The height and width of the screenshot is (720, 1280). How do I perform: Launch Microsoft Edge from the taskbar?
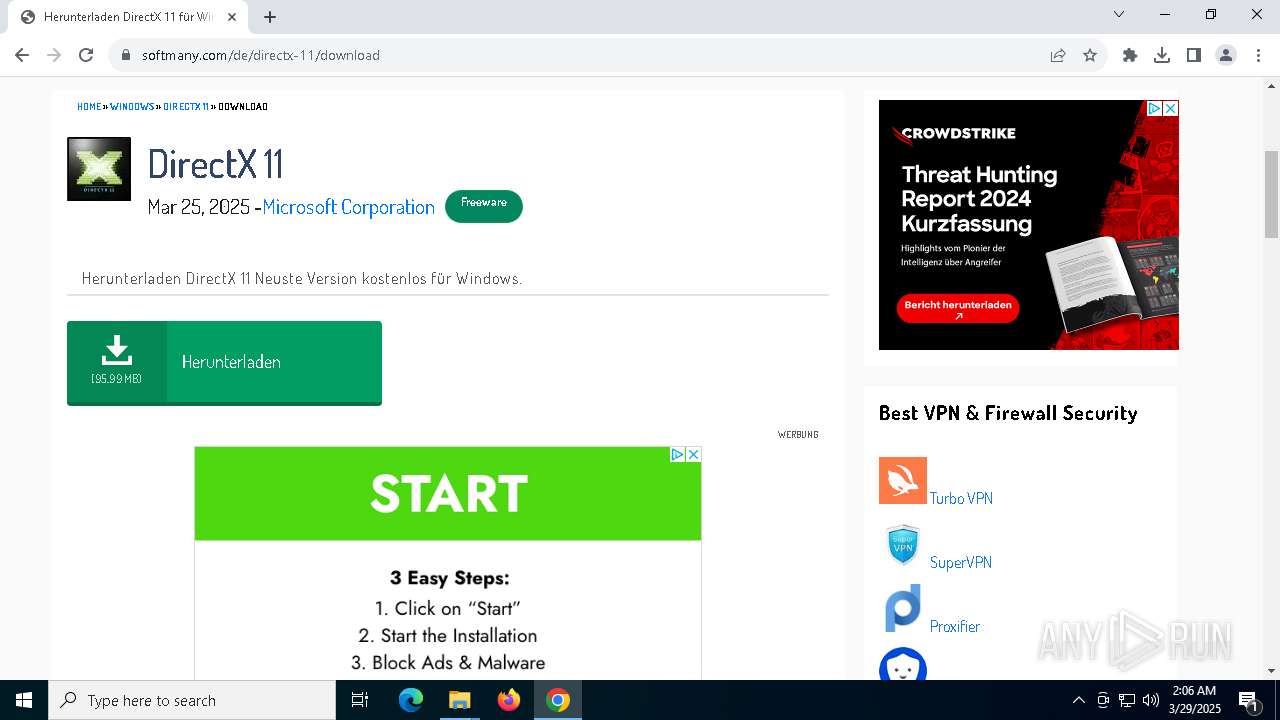[x=411, y=700]
